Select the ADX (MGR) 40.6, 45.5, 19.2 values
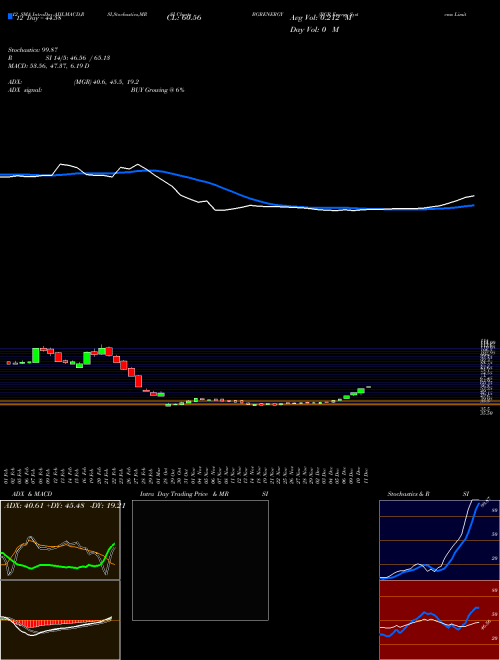 coord(106,82)
